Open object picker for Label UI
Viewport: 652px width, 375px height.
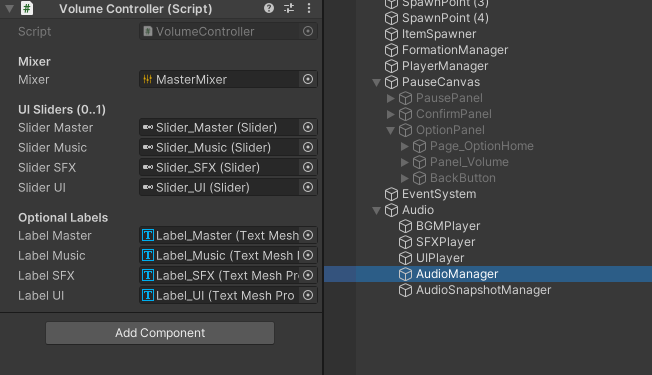pos(308,295)
